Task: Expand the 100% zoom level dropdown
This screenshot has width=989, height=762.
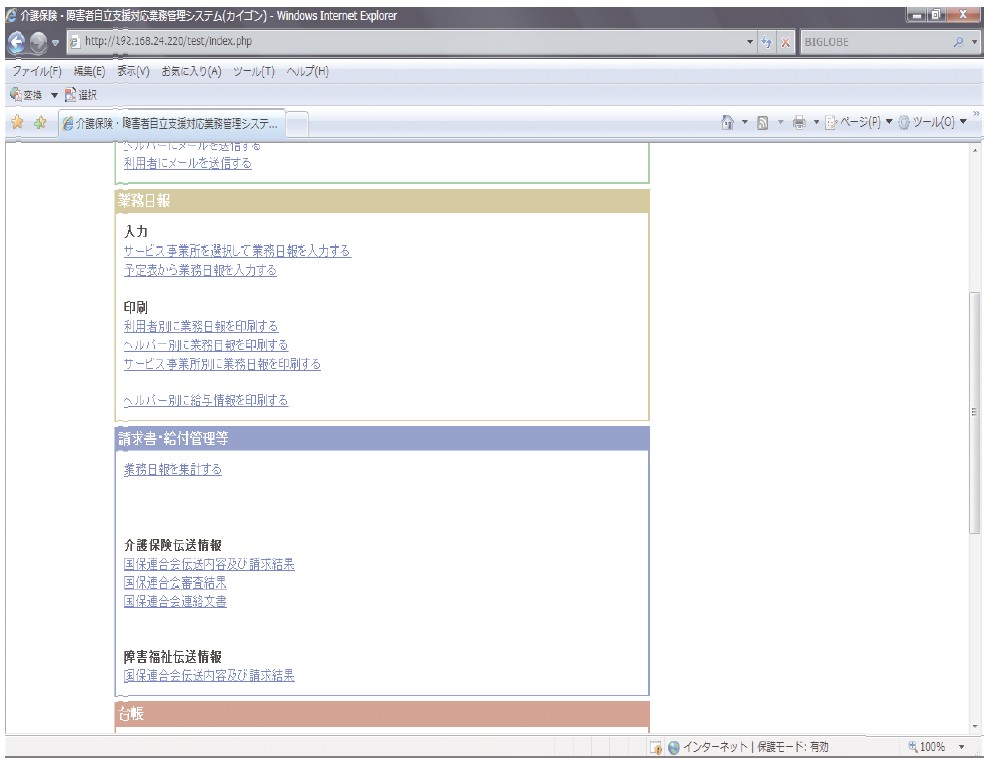Action: point(962,747)
